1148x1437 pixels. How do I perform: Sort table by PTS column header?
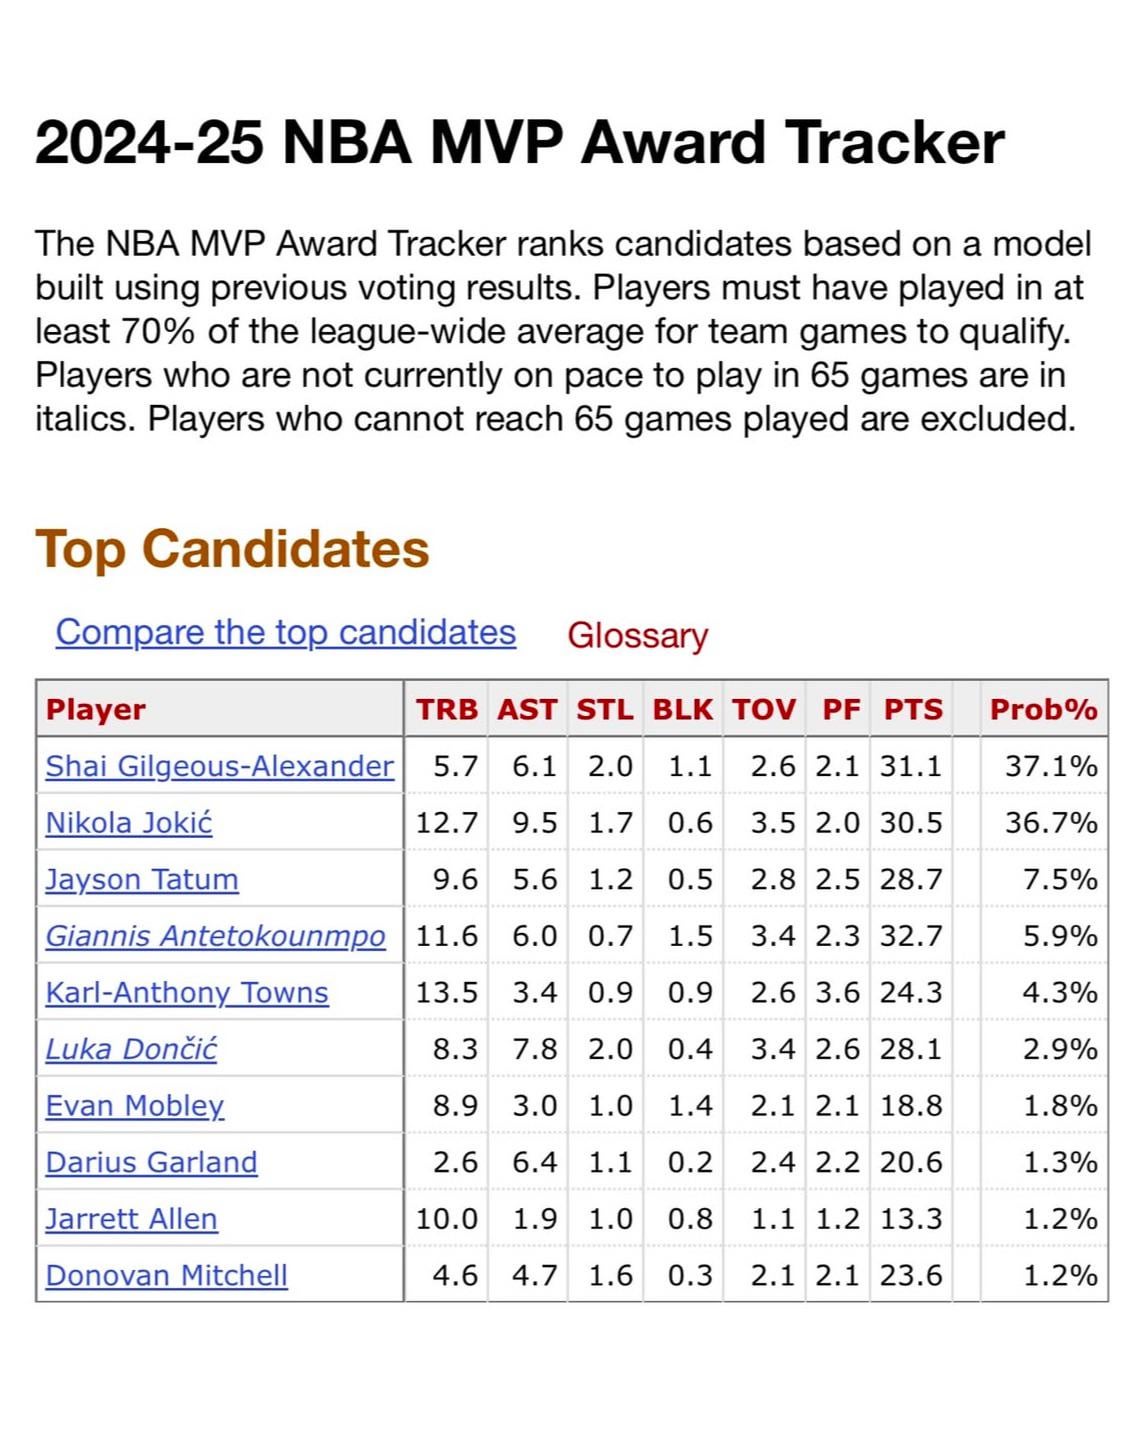[912, 709]
